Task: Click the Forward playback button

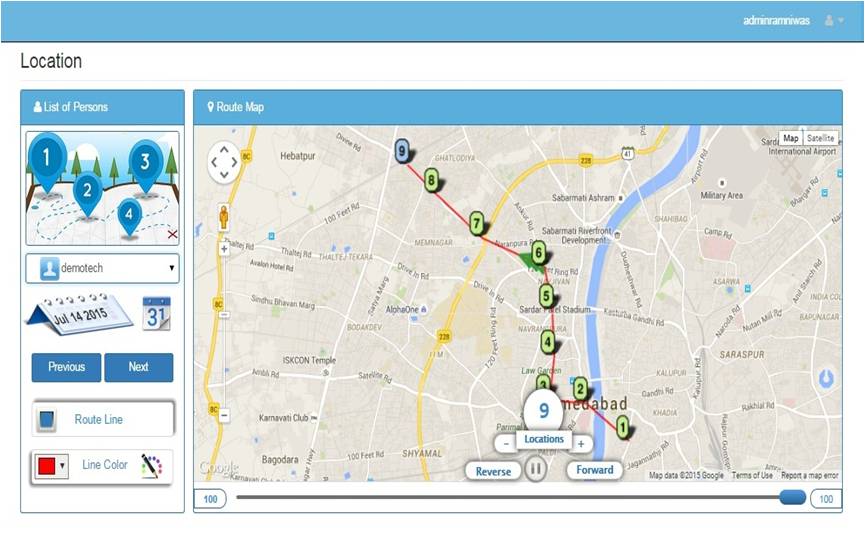Action: (x=595, y=470)
